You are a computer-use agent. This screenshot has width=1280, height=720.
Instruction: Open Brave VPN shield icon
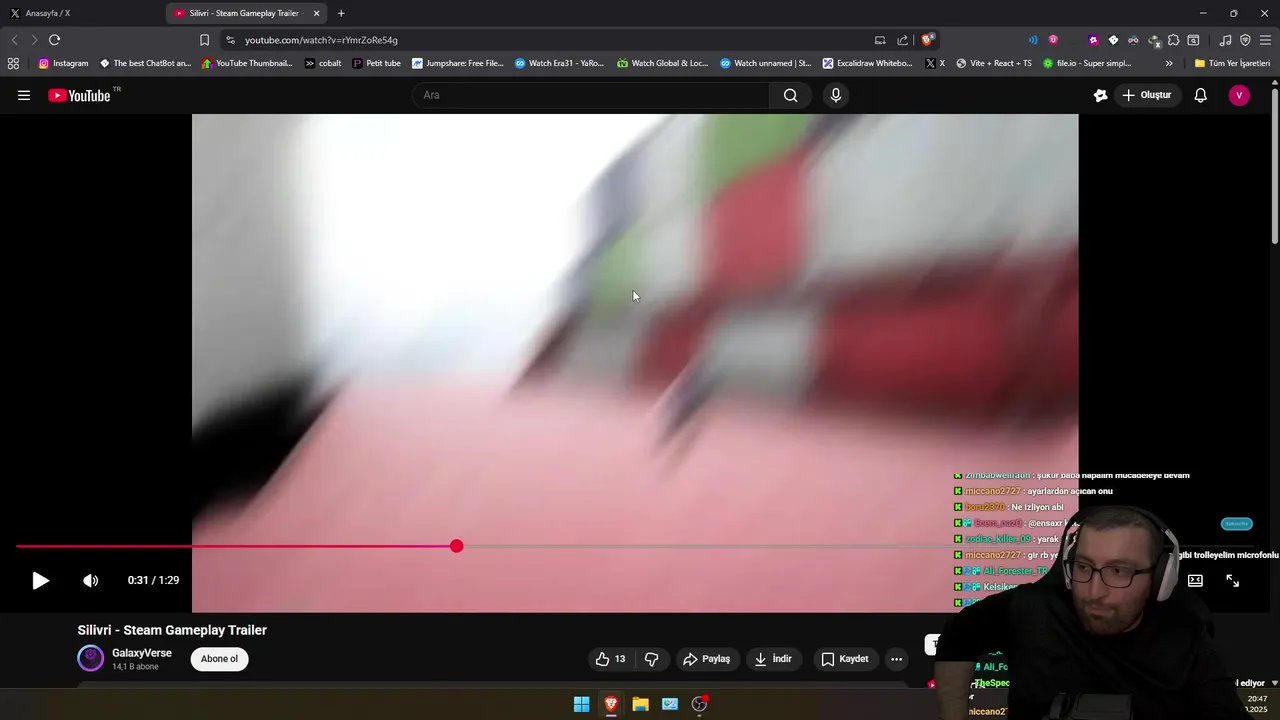tap(1245, 40)
